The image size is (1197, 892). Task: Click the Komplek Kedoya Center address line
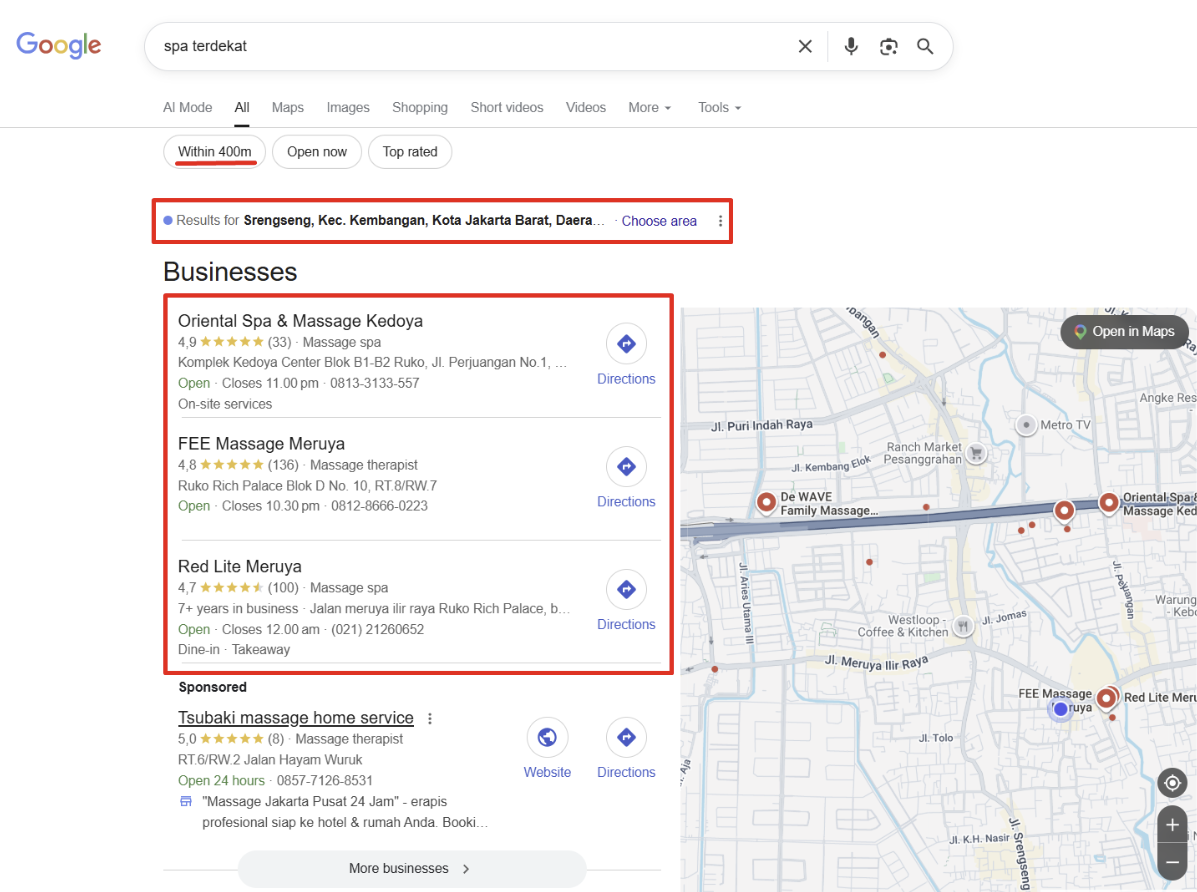click(373, 363)
